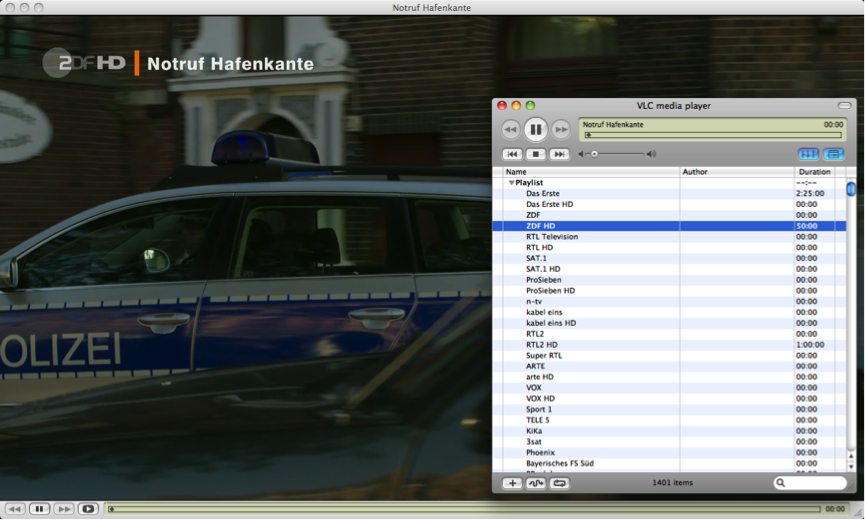Collapse the Playlist tree node
The height and width of the screenshot is (520, 865).
click(511, 183)
